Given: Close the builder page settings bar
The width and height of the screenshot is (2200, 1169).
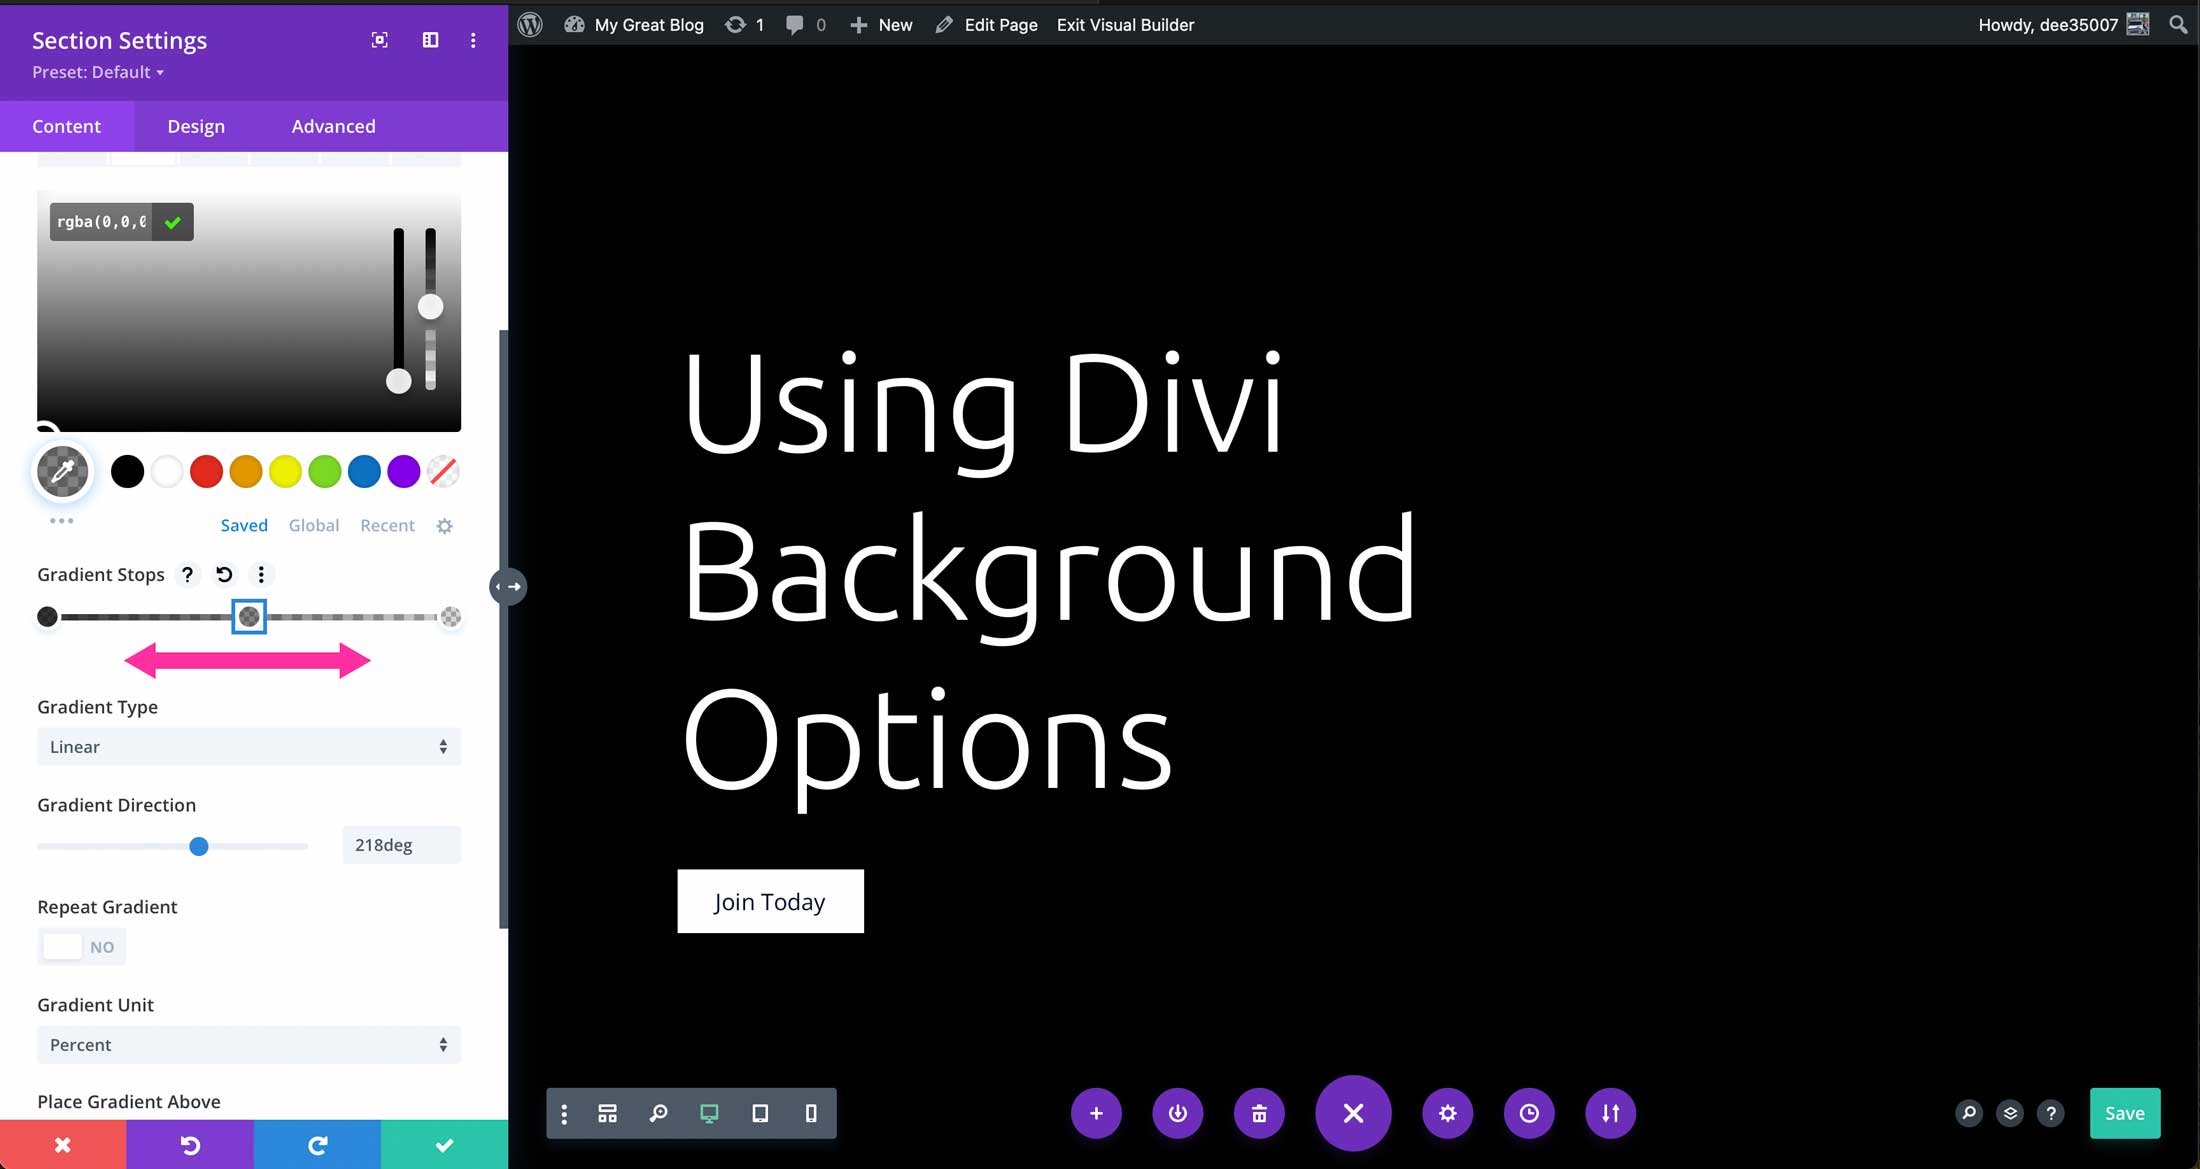Looking at the screenshot, I should coord(1353,1113).
